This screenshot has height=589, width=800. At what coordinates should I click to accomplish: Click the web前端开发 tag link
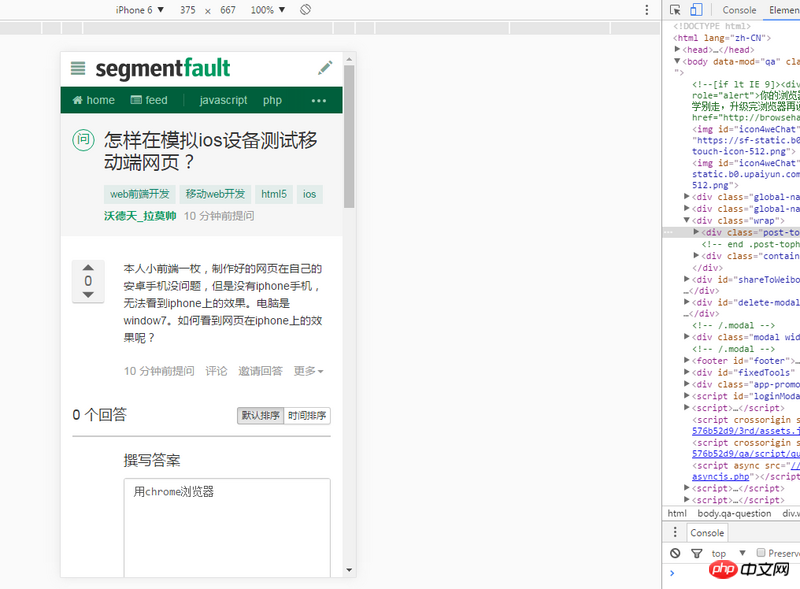pos(140,194)
